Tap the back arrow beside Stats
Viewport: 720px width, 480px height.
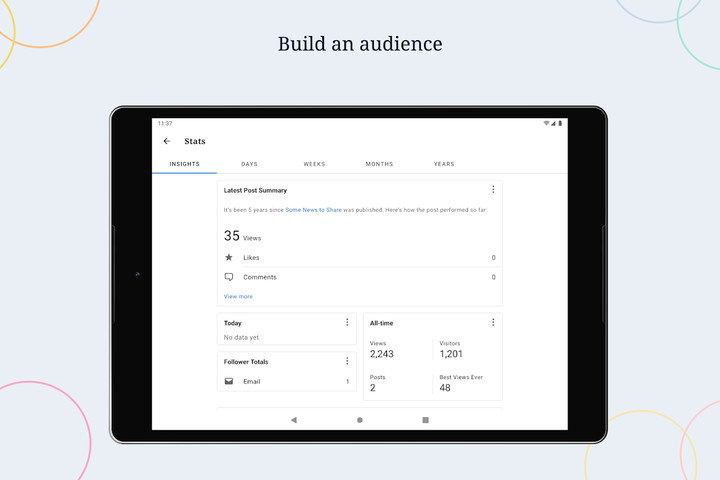pyautogui.click(x=167, y=141)
